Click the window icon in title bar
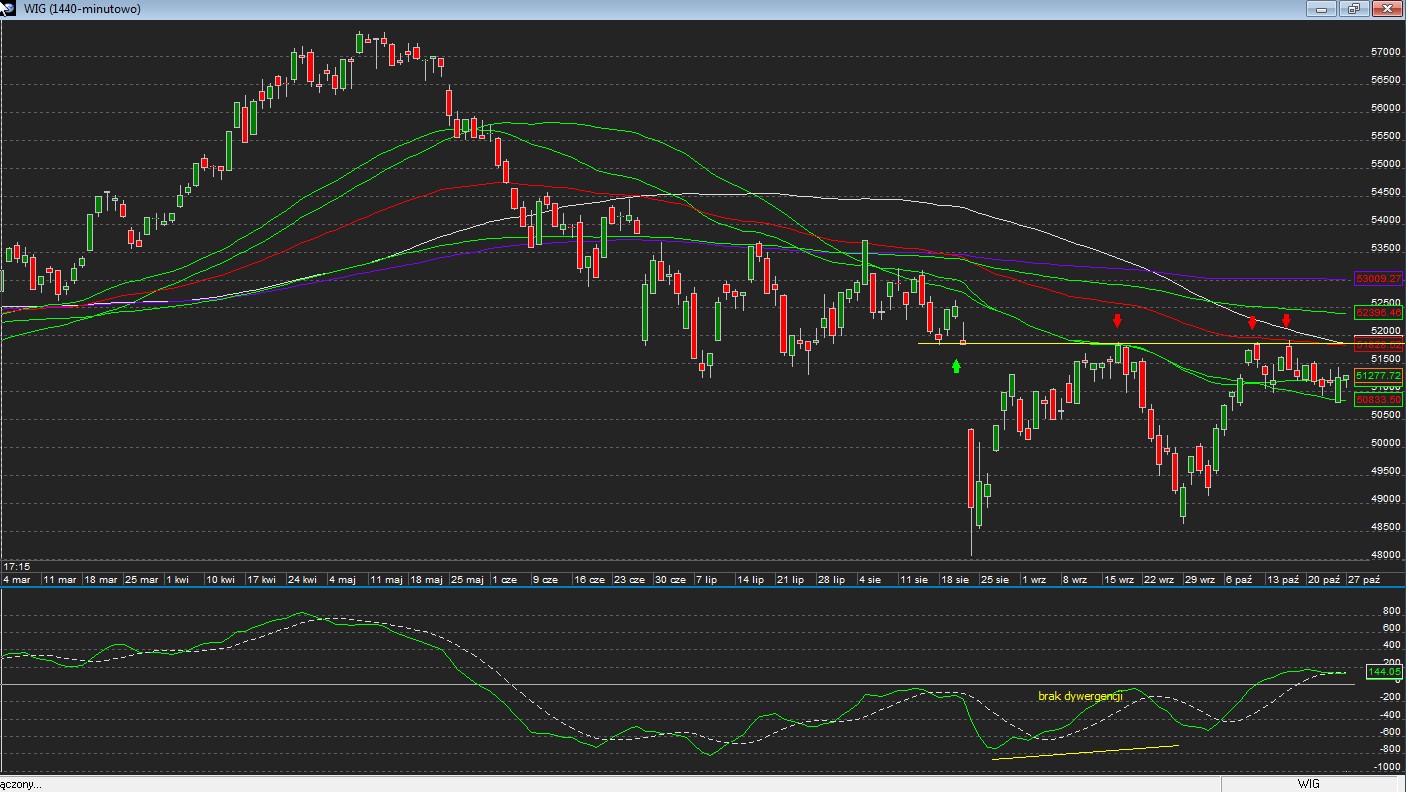Image resolution: width=1406 pixels, height=792 pixels. pos(7,8)
